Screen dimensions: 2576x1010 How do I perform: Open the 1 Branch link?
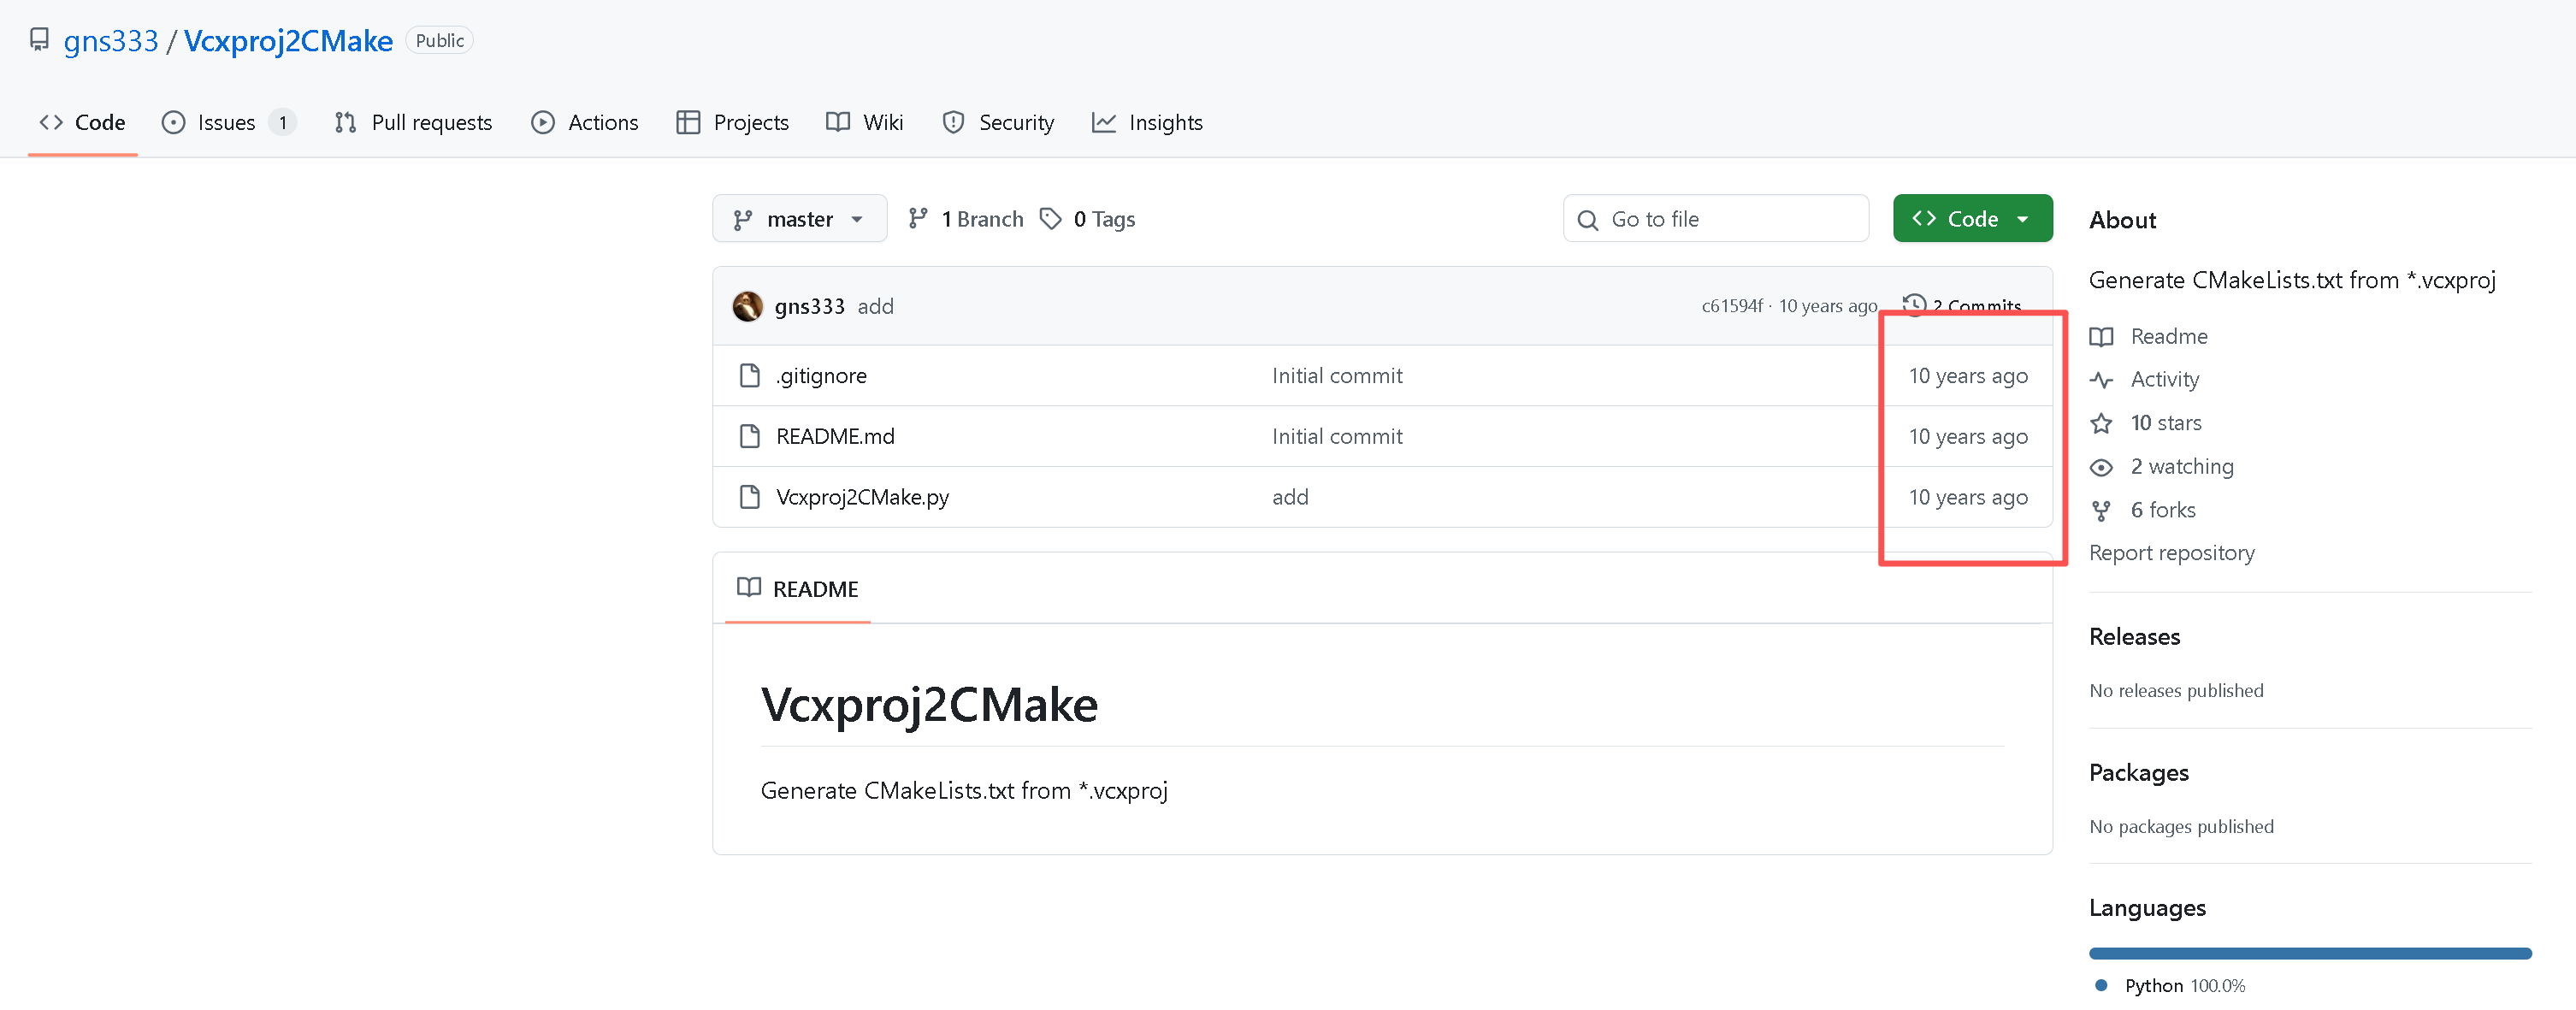click(966, 218)
